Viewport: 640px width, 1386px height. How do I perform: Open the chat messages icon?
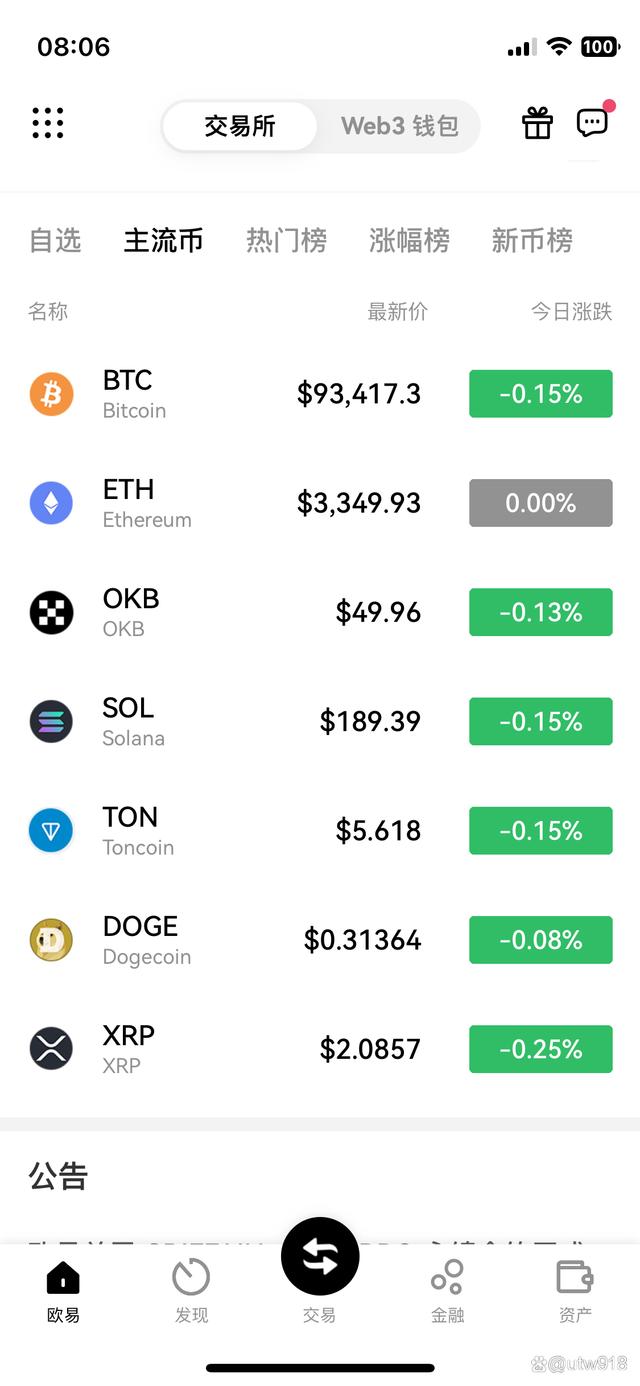point(592,123)
